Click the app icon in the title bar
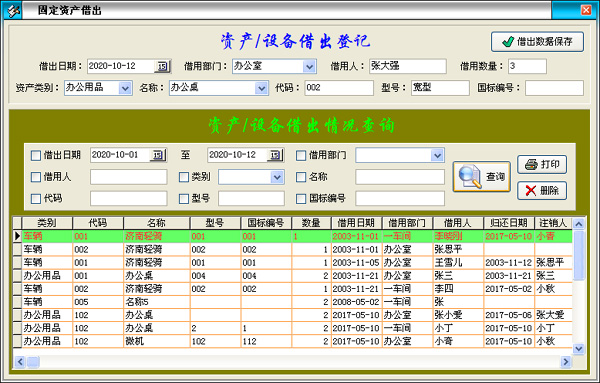The image size is (600, 383). coord(13,10)
